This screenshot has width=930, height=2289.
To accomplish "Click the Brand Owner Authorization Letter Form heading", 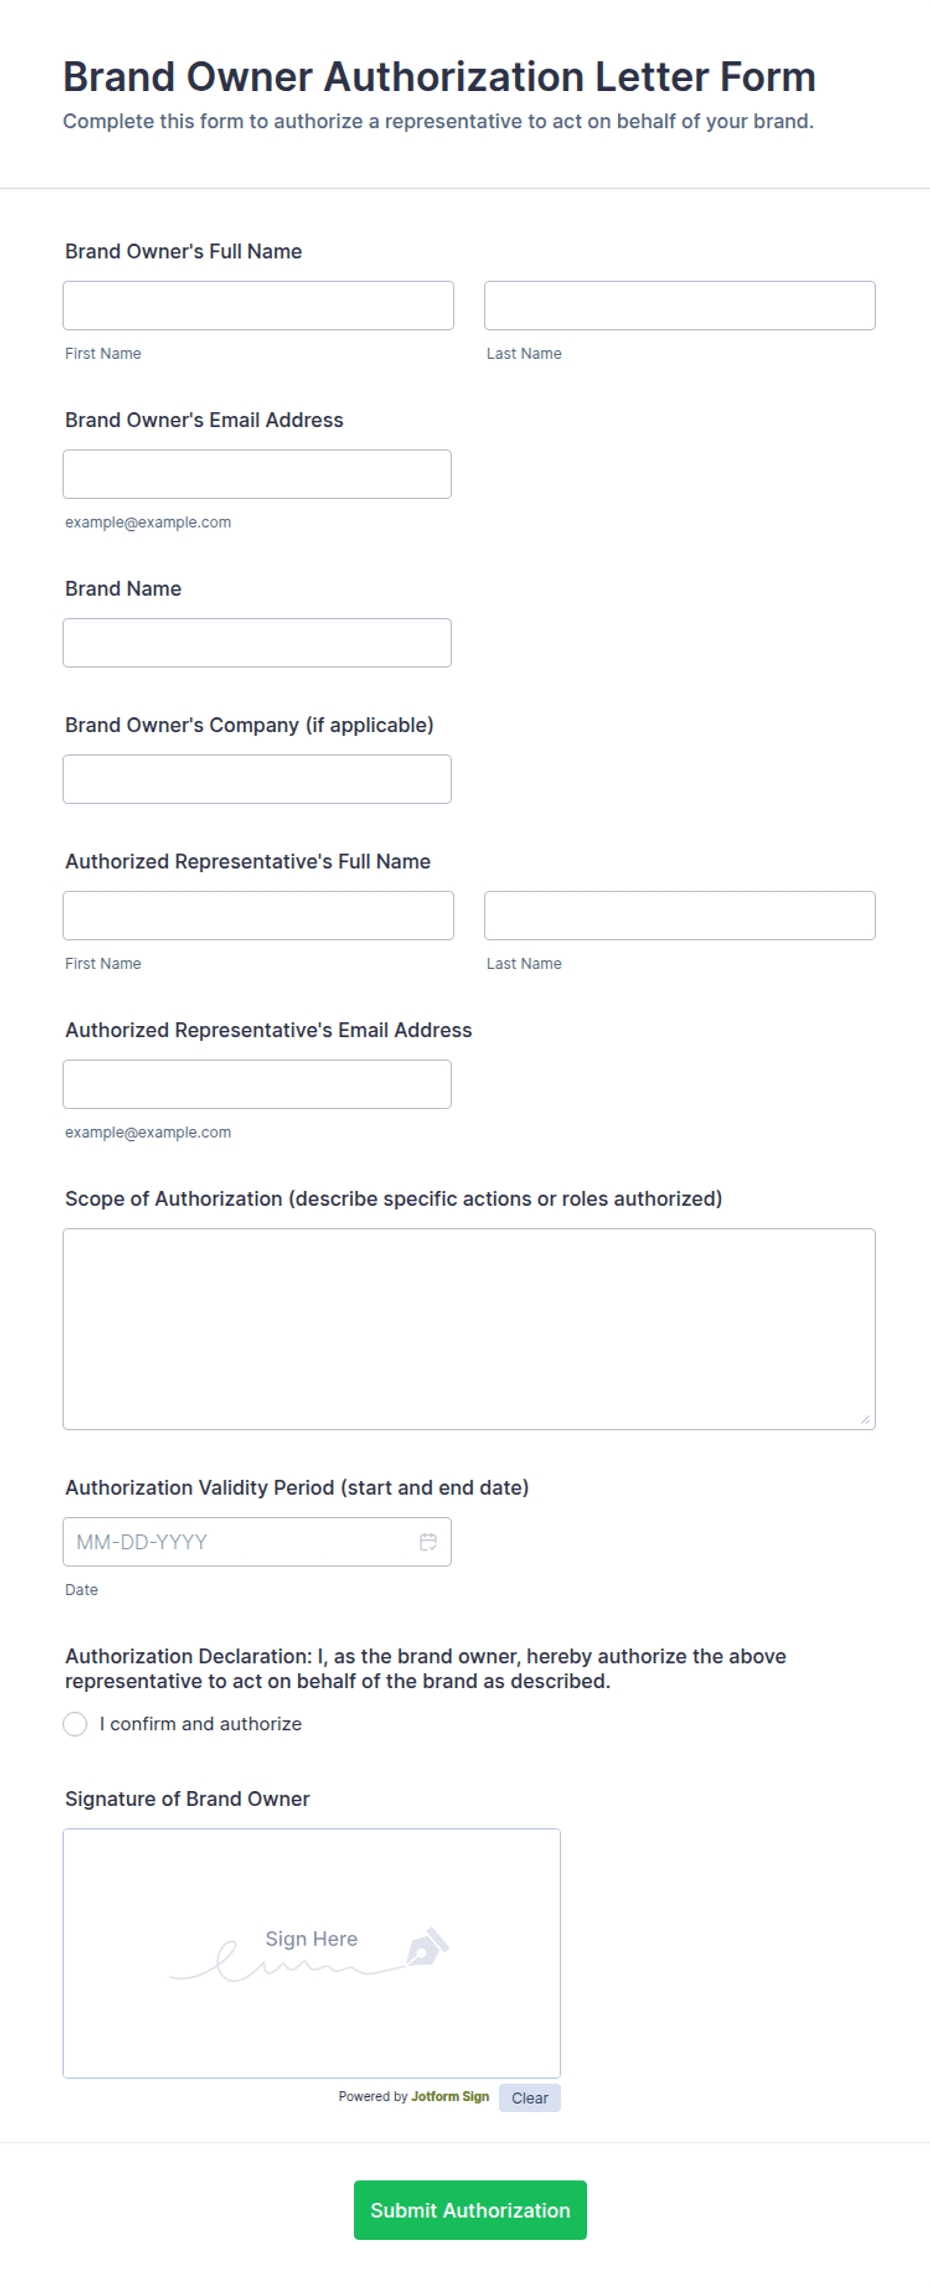I will point(439,77).
